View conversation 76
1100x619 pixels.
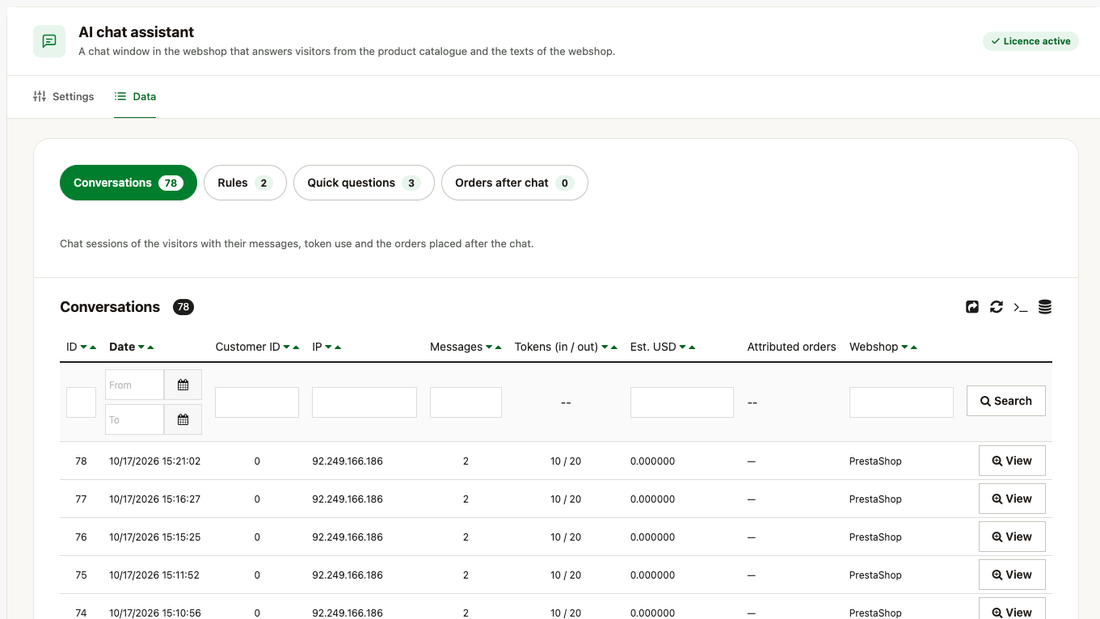(x=1012, y=537)
